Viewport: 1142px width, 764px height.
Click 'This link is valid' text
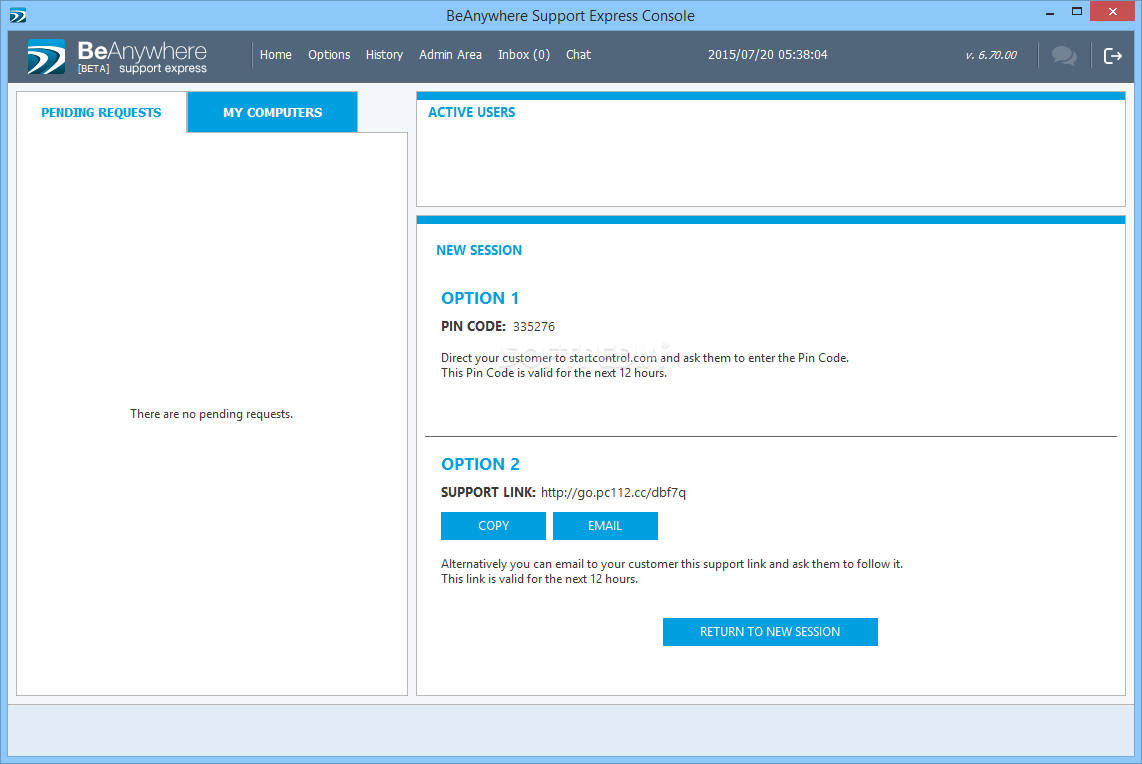(x=539, y=579)
